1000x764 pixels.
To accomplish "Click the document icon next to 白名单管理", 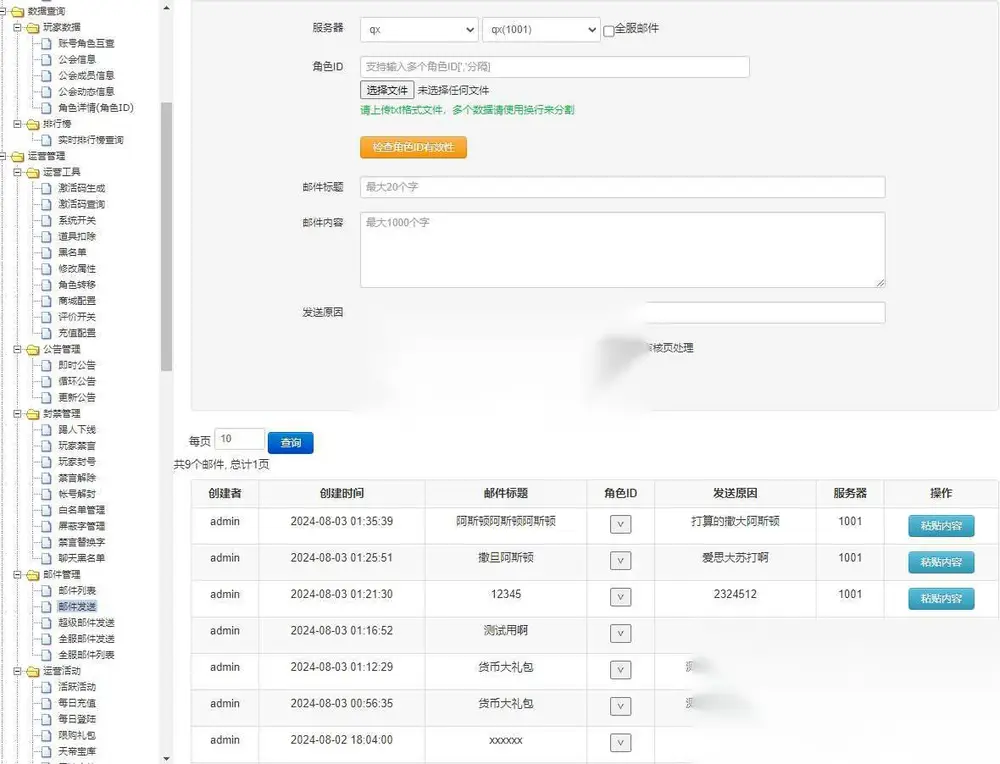I will pyautogui.click(x=46, y=510).
